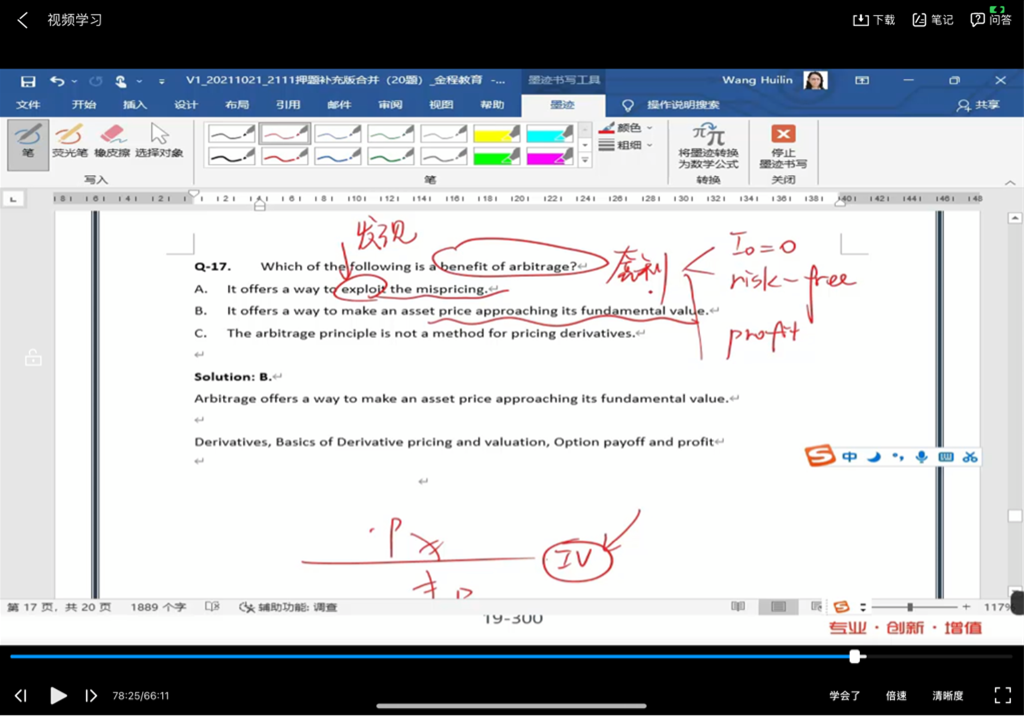Switch to the 视图 ribbon tab
The image size is (1024, 716).
tap(441, 105)
